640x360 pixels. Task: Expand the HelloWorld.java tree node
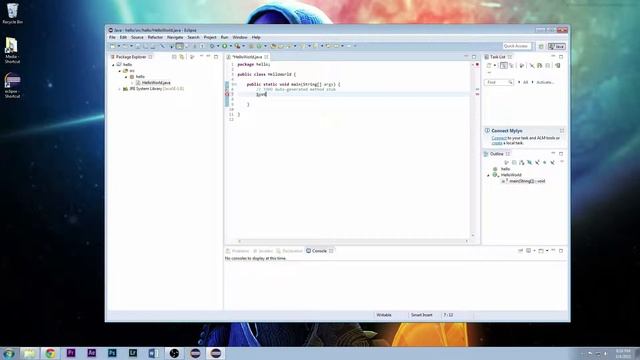coord(132,83)
